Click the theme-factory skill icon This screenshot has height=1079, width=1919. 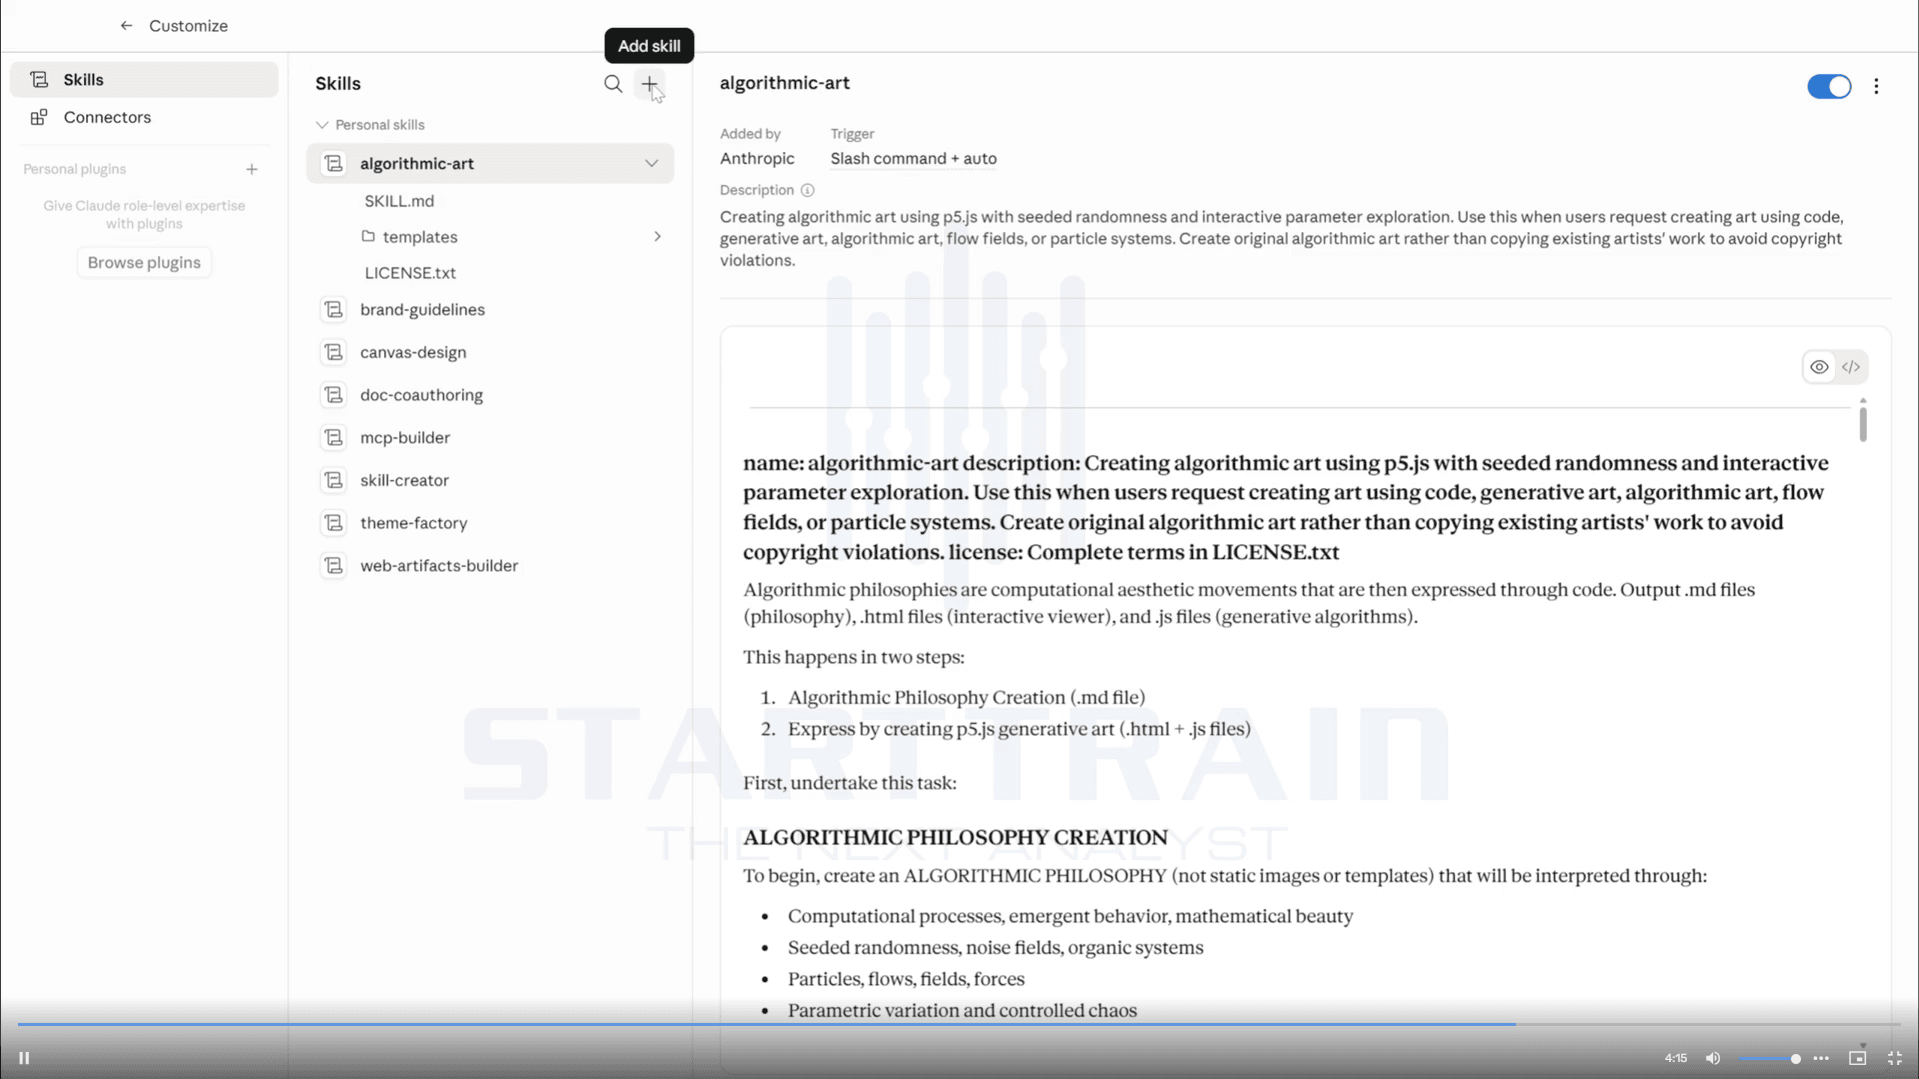(334, 523)
